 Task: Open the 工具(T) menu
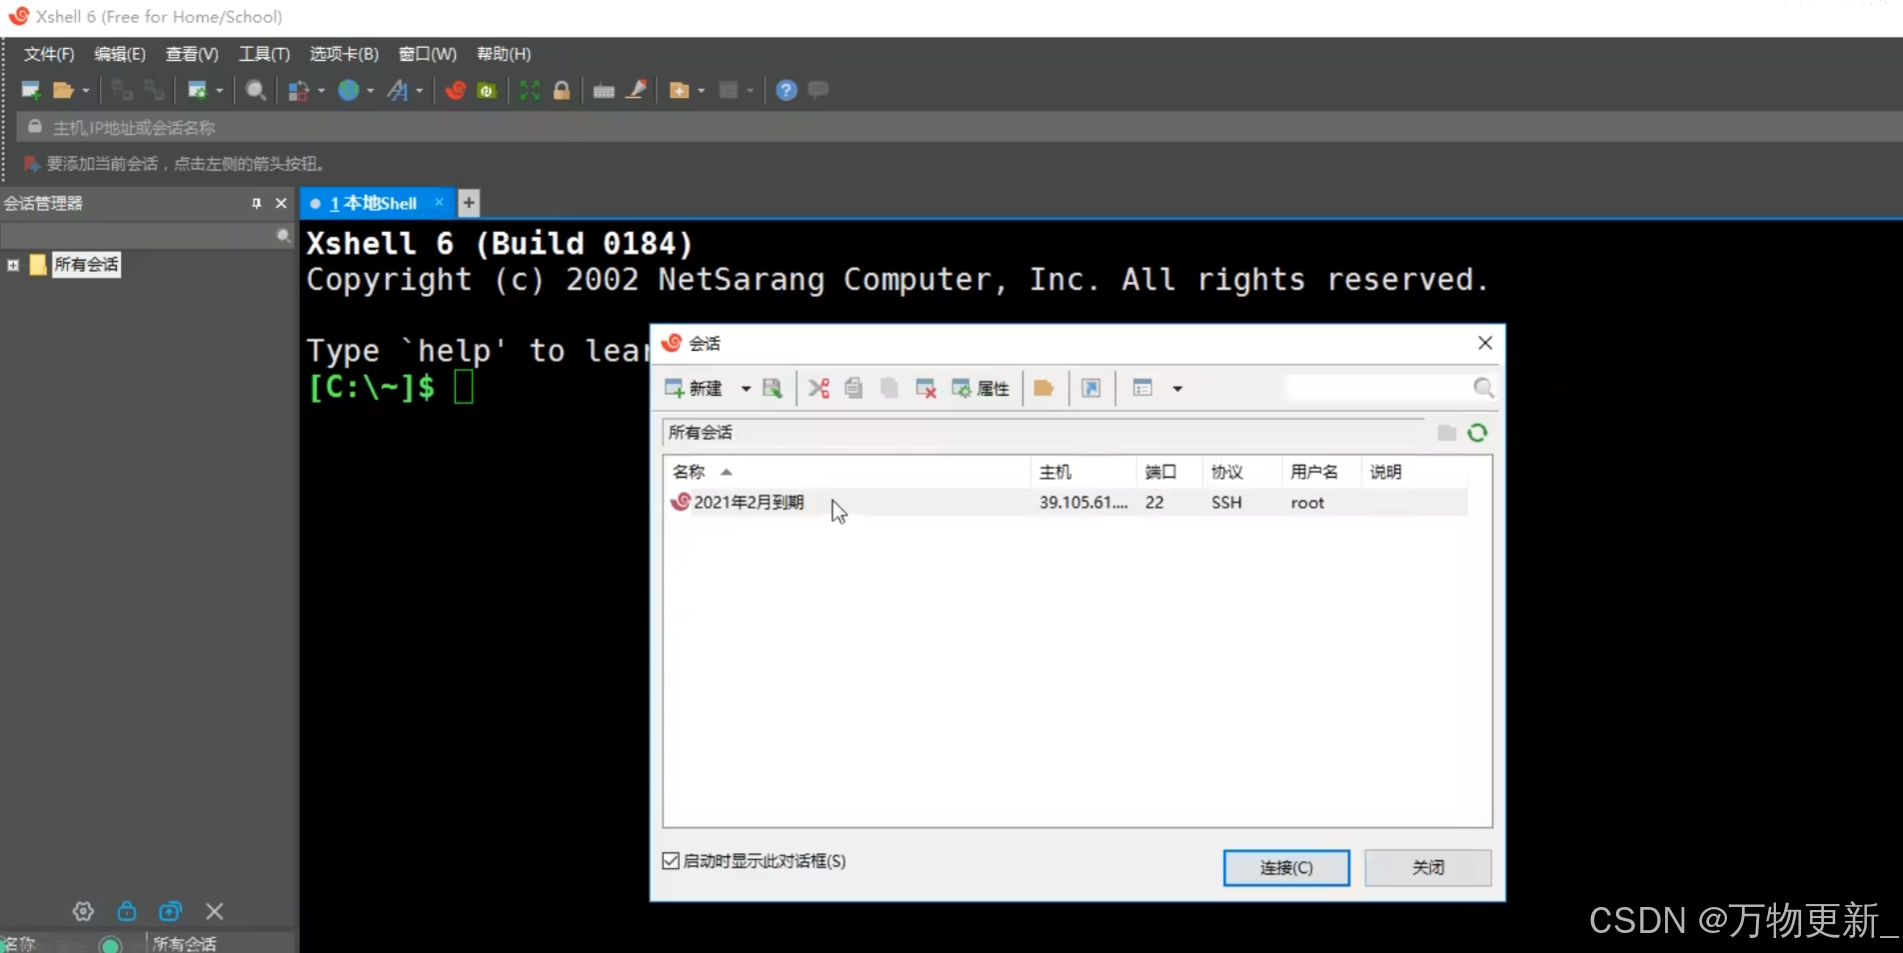pyautogui.click(x=264, y=54)
